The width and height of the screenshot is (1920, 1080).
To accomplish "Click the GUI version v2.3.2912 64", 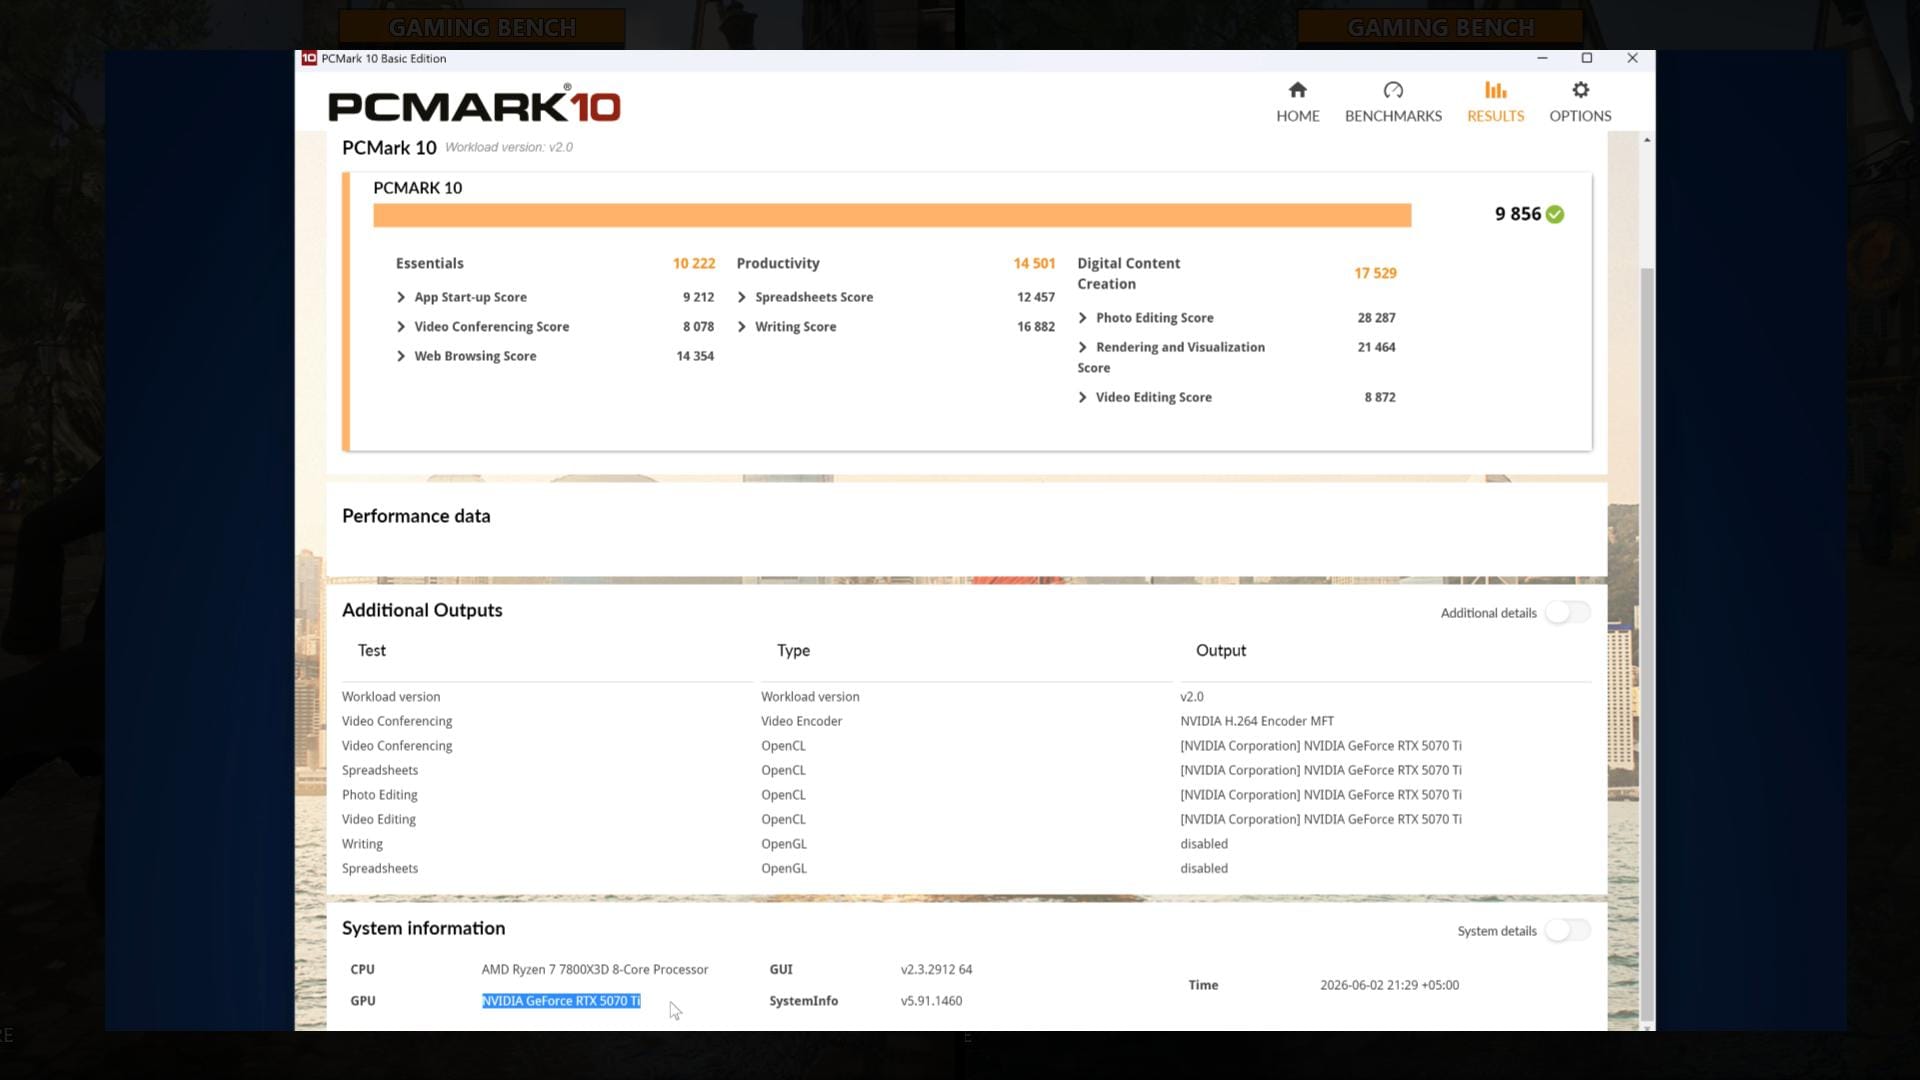I will coord(936,969).
